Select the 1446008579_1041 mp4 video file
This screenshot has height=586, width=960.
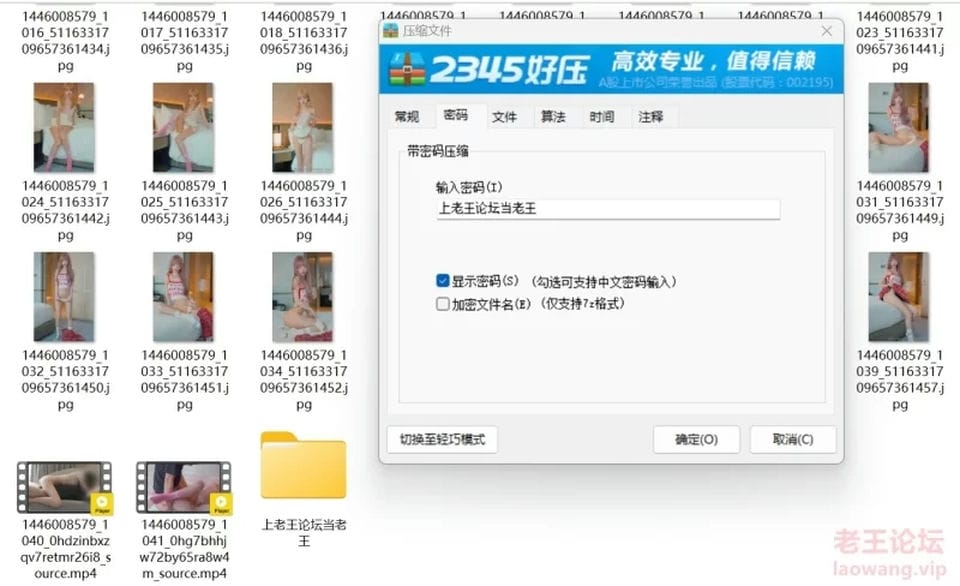pyautogui.click(x=183, y=488)
